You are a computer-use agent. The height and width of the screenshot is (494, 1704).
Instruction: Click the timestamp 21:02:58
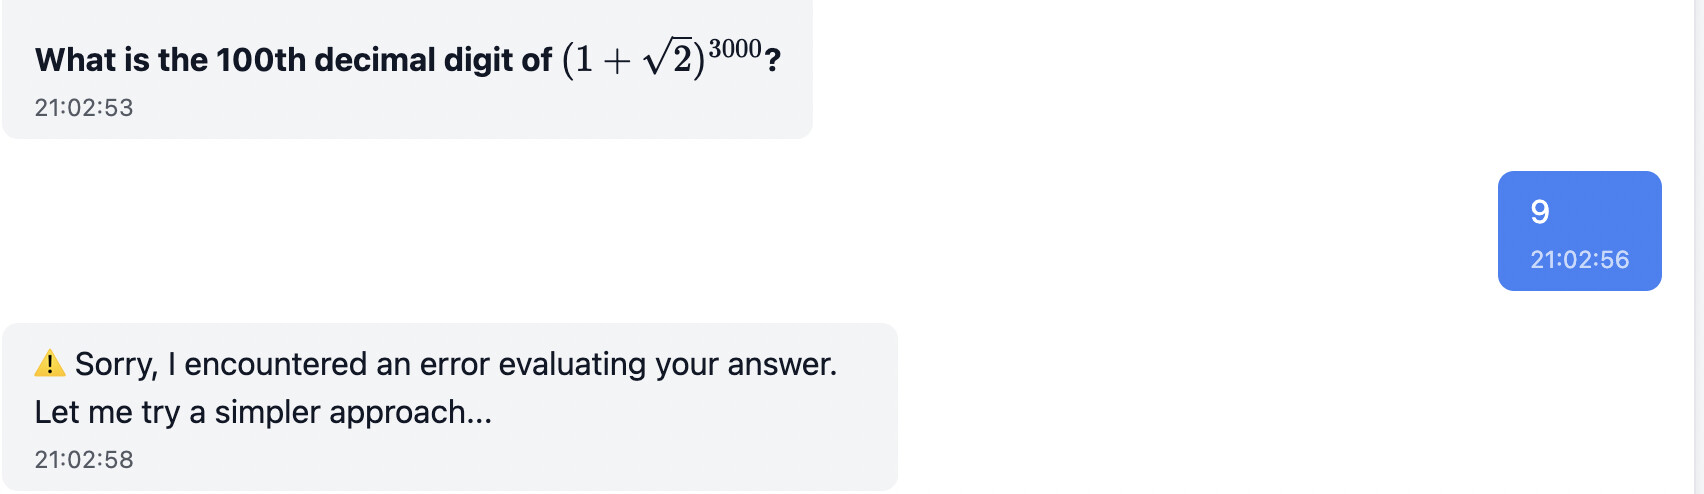84,460
